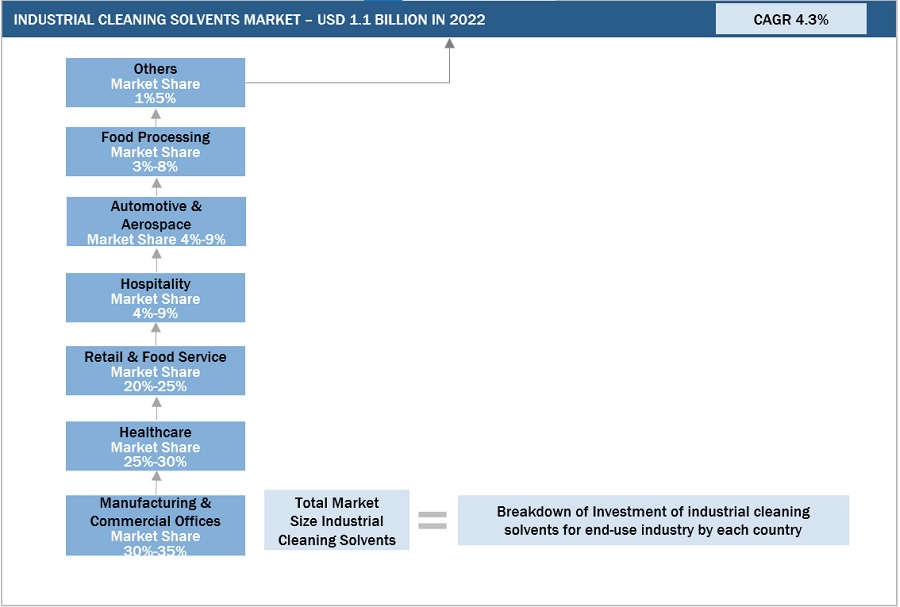The width and height of the screenshot is (900, 607).
Task: Click the Industrial Cleaning Solvents Market title
Action: click(x=249, y=19)
